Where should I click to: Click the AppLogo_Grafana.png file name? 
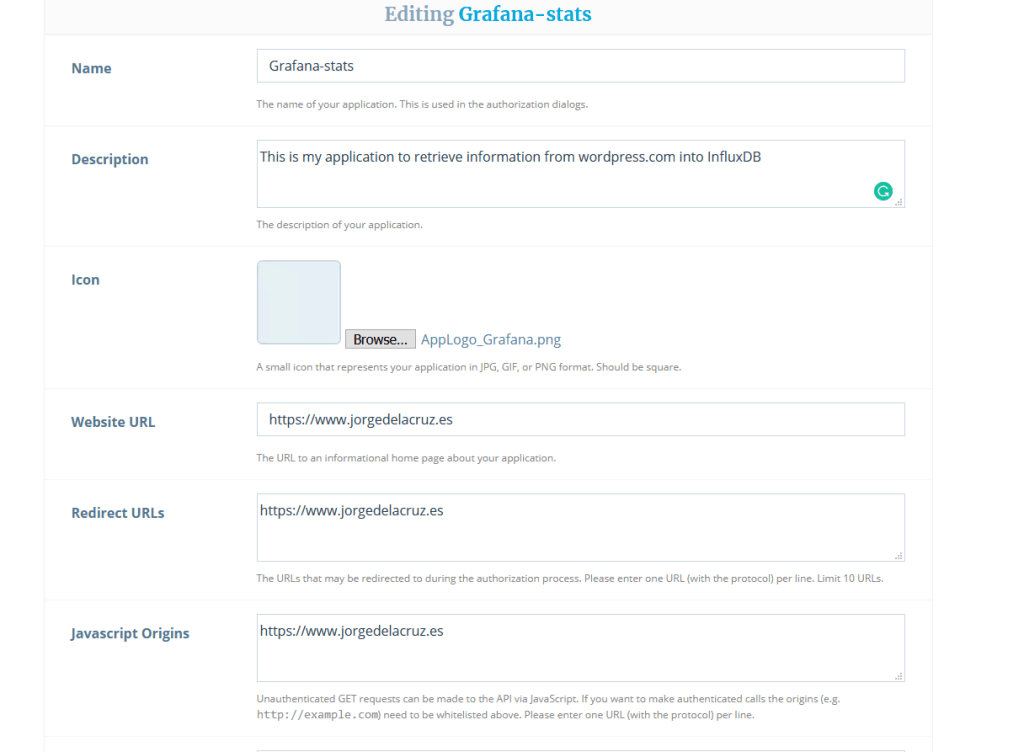pyautogui.click(x=490, y=339)
